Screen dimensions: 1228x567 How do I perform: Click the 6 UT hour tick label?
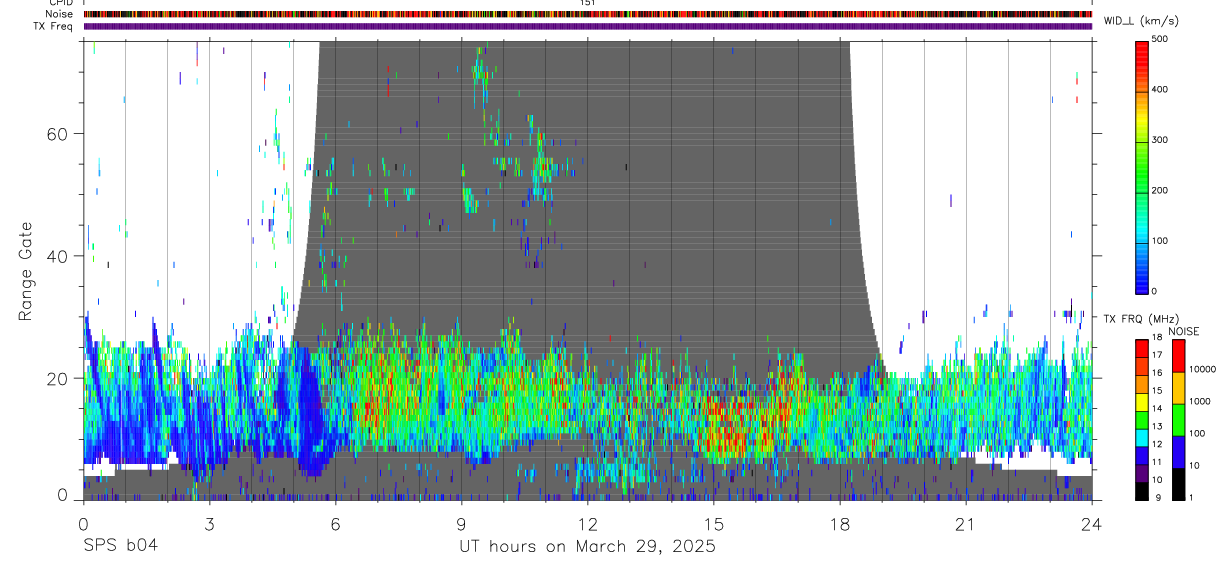tap(335, 523)
